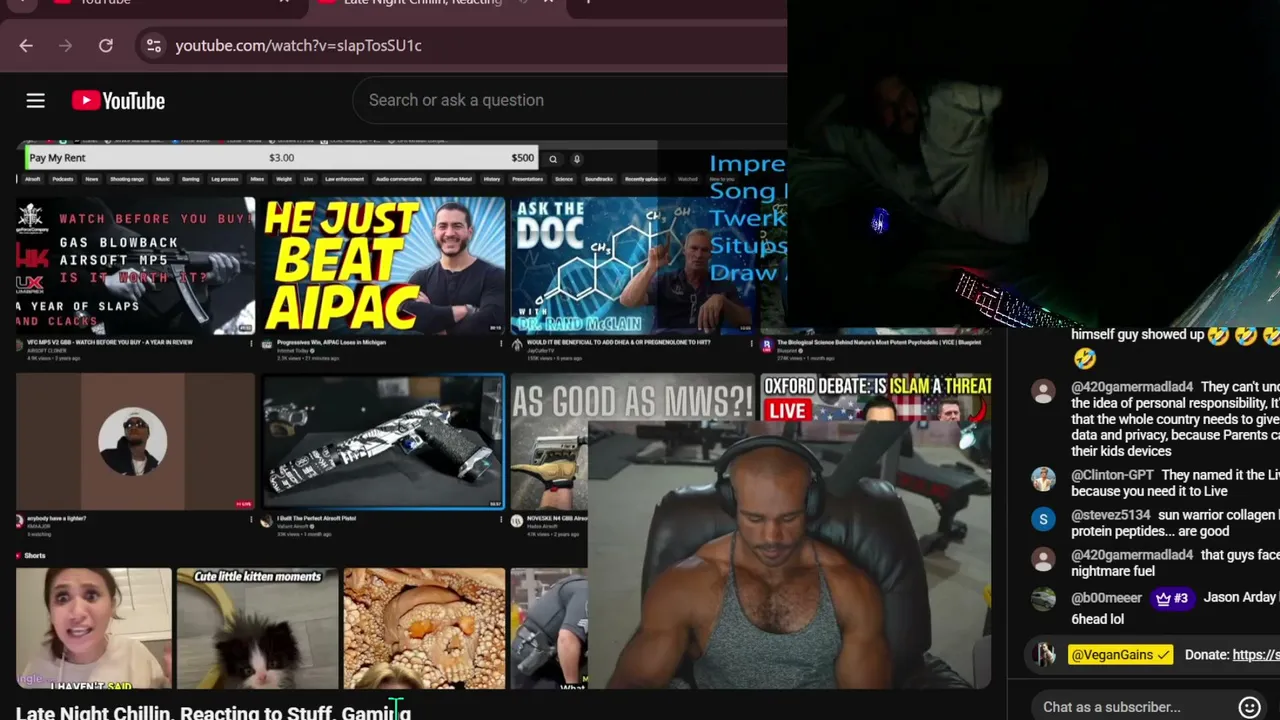Viewport: 1280px width, 720px height.
Task: Open options menu for the VFC MP5 video
Action: coord(251,343)
